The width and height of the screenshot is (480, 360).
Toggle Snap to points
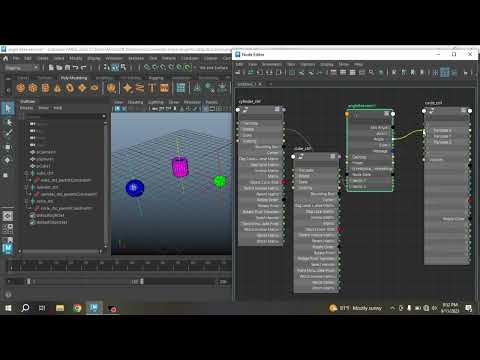pos(163,68)
